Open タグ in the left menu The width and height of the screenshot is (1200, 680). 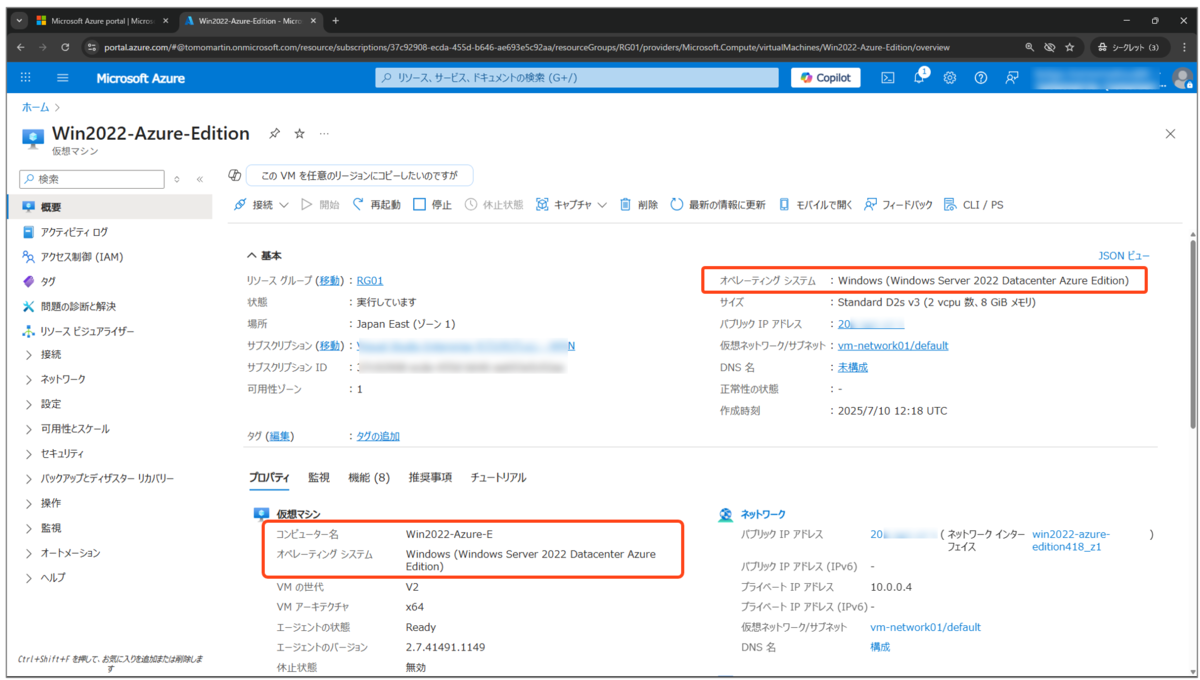[x=48, y=282]
